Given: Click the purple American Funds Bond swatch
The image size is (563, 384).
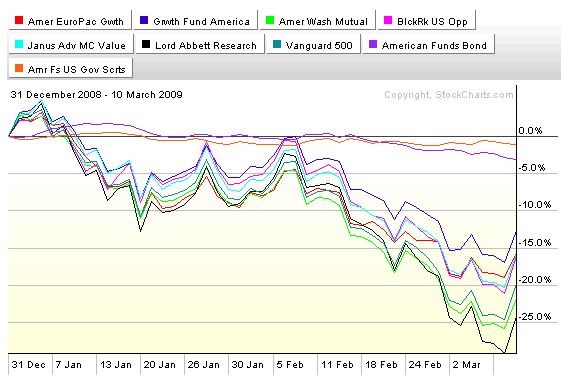Looking at the screenshot, I should click(x=373, y=44).
